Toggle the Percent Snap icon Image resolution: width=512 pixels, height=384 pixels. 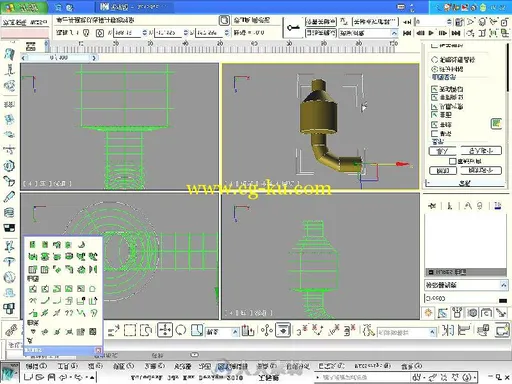(334, 330)
